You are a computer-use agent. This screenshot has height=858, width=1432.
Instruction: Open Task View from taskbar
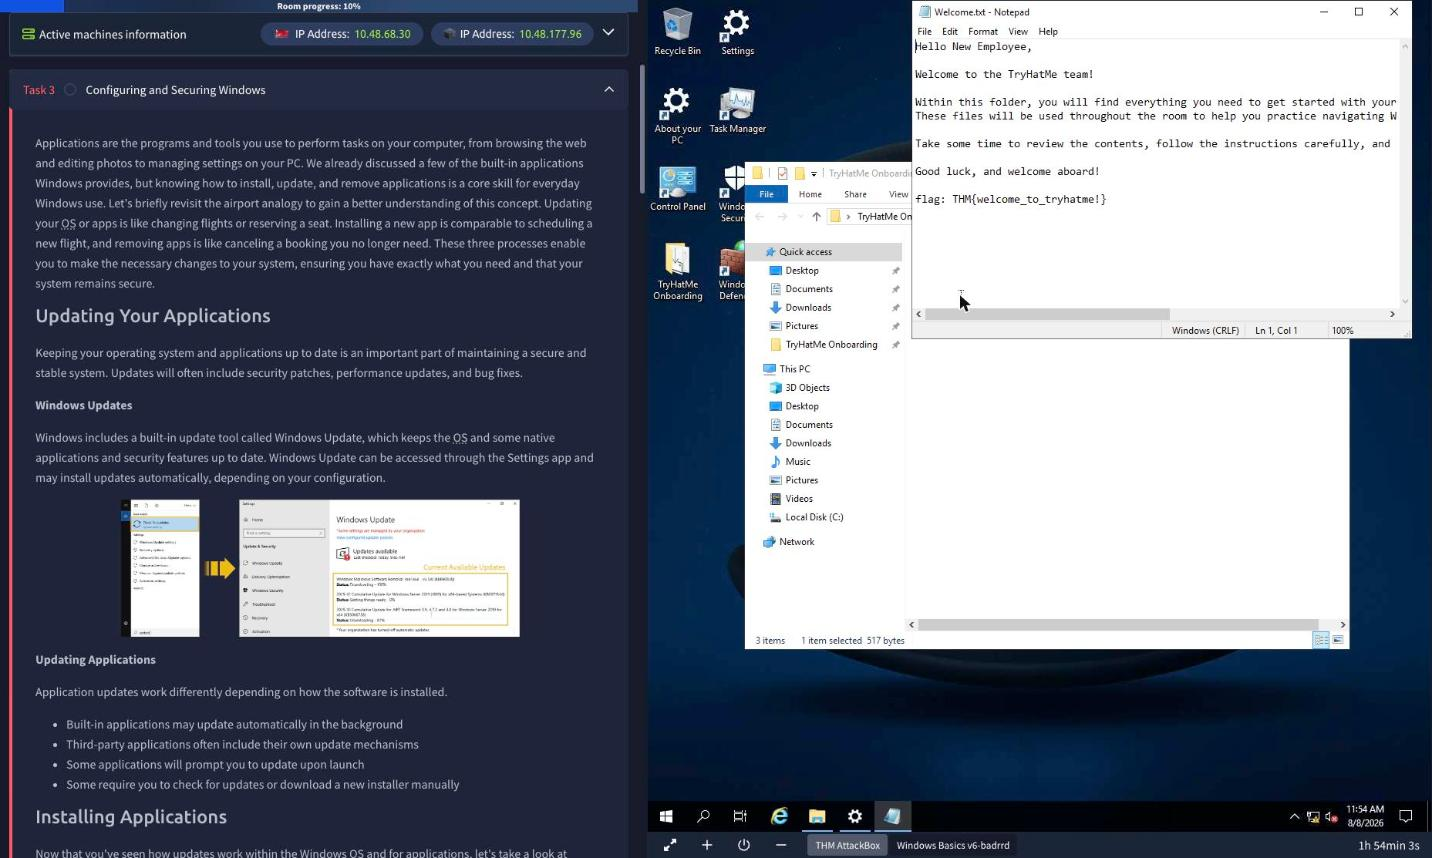[x=740, y=816]
